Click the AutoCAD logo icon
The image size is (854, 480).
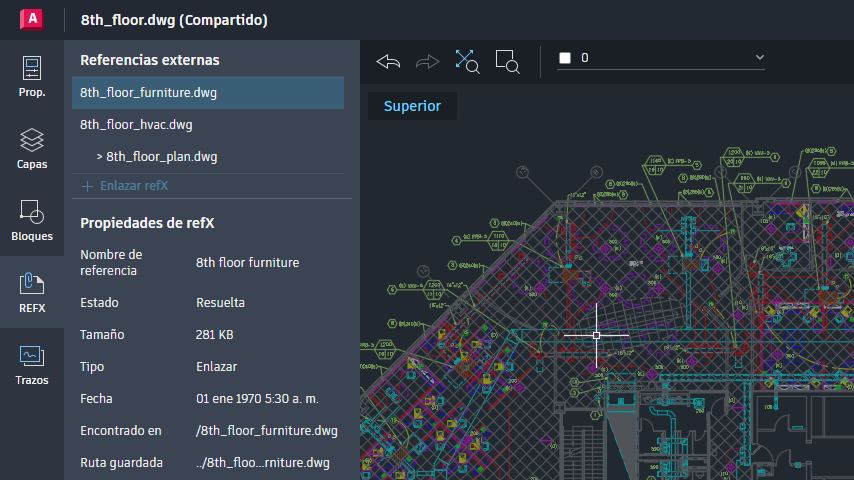[32, 20]
